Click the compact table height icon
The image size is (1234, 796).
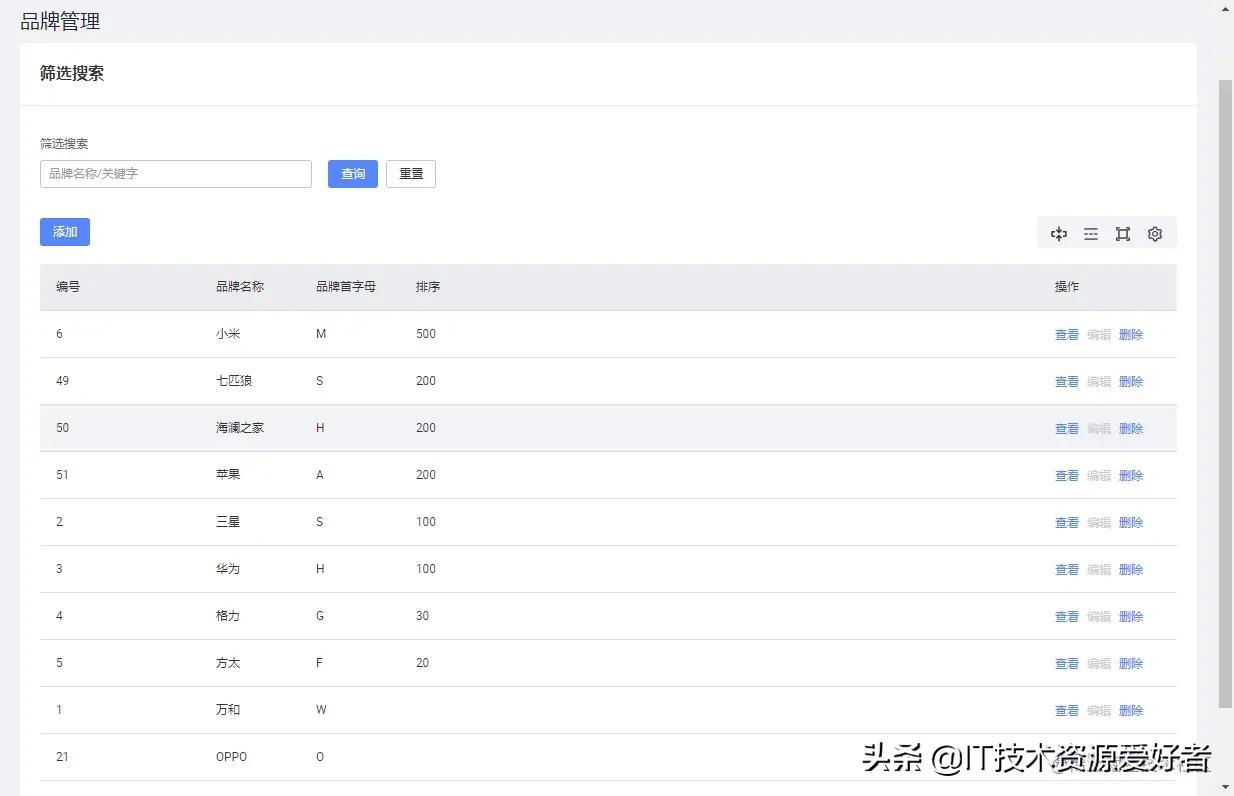[1059, 233]
